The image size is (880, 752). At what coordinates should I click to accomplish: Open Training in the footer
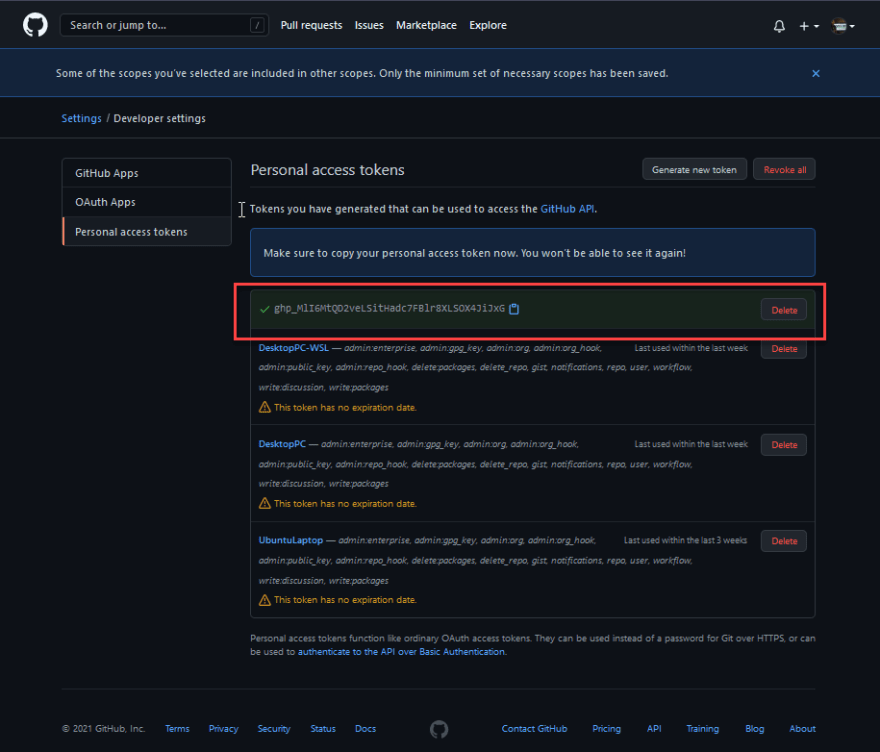(702, 728)
